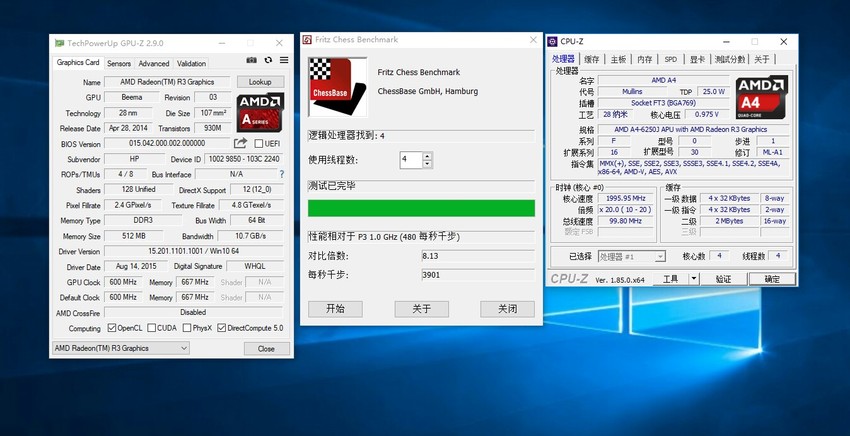Click the Release Date value Apr 28, 2014
The height and width of the screenshot is (436, 850).
point(127,128)
